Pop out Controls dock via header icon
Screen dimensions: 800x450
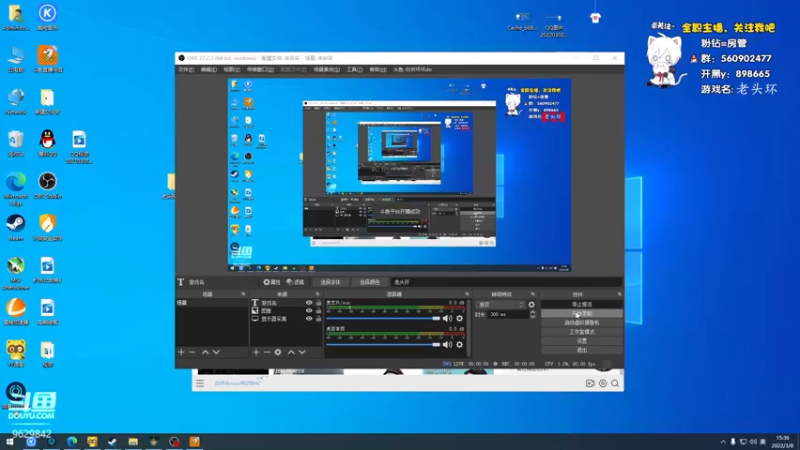[x=619, y=294]
